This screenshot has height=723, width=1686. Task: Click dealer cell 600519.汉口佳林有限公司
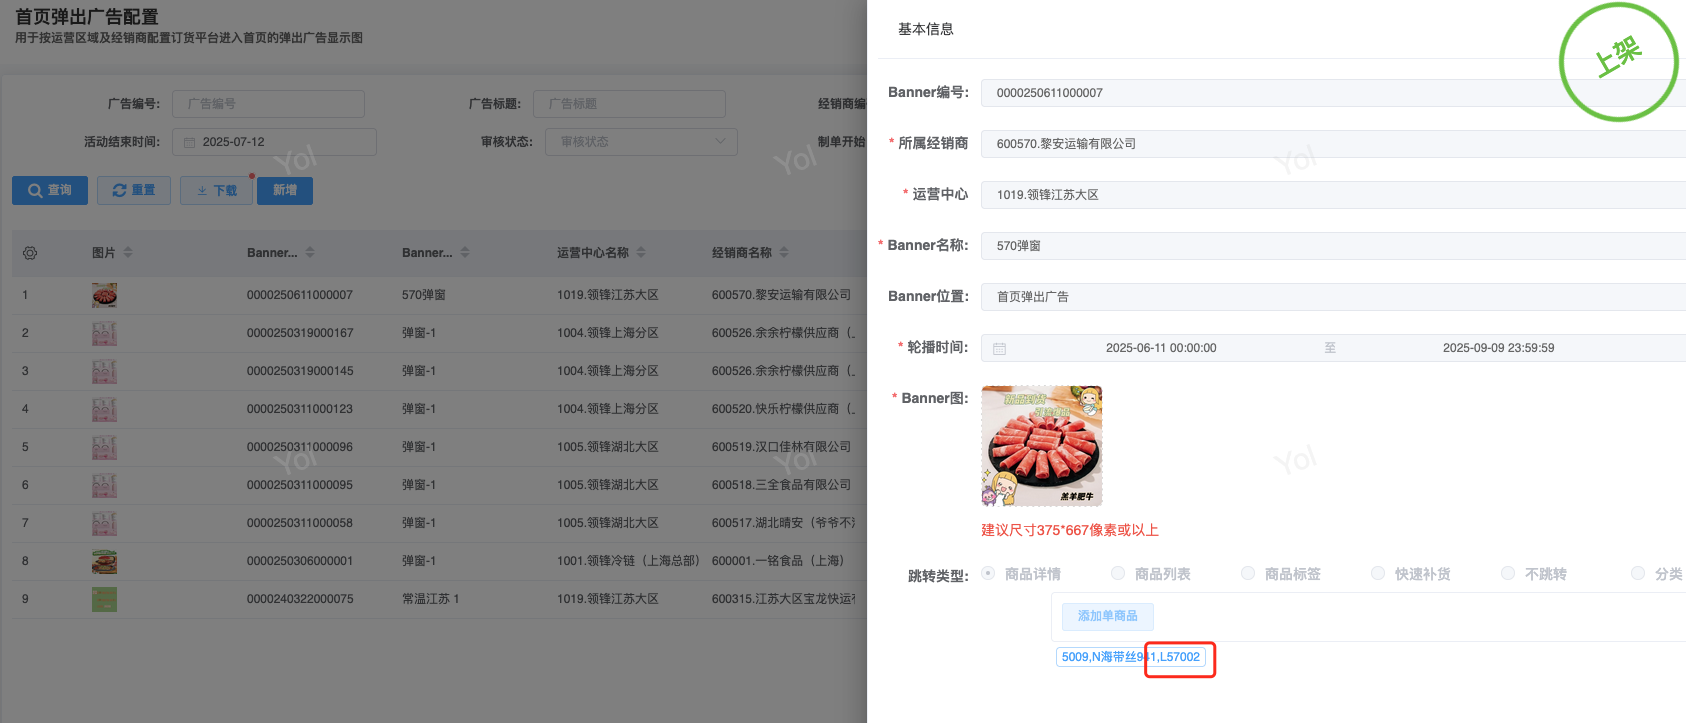pos(781,447)
